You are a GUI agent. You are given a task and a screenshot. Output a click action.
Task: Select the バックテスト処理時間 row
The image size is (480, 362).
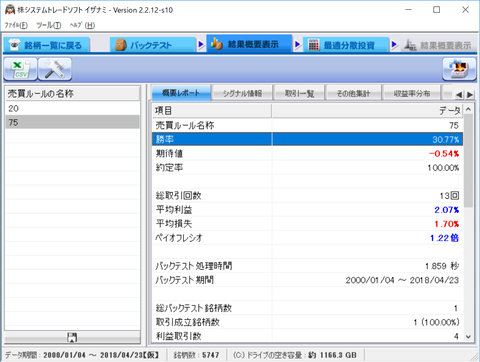coord(308,266)
